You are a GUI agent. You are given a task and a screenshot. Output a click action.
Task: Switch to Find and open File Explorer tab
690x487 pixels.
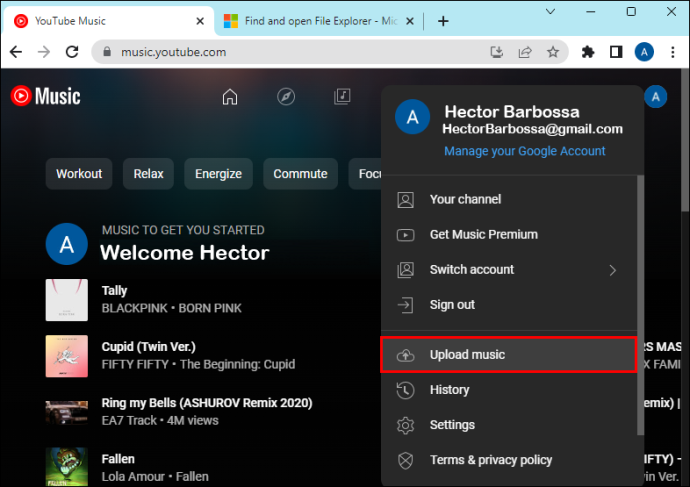[319, 21]
